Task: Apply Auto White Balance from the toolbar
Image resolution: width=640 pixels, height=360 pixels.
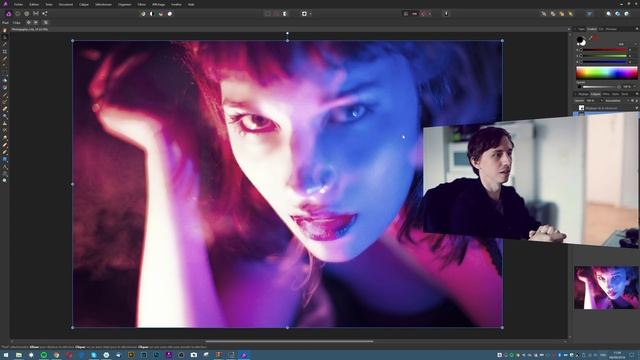Action: [x=170, y=13]
